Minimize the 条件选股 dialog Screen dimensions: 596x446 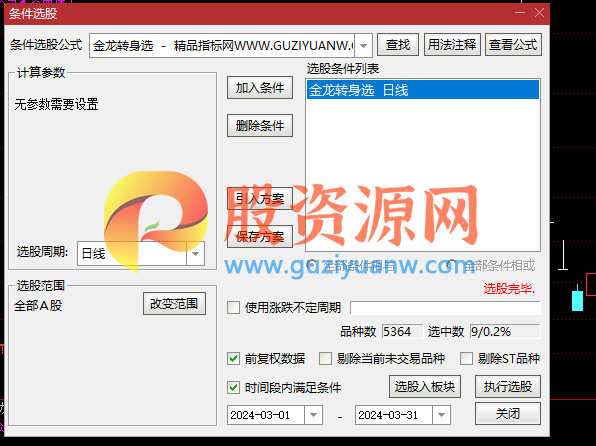click(x=520, y=13)
